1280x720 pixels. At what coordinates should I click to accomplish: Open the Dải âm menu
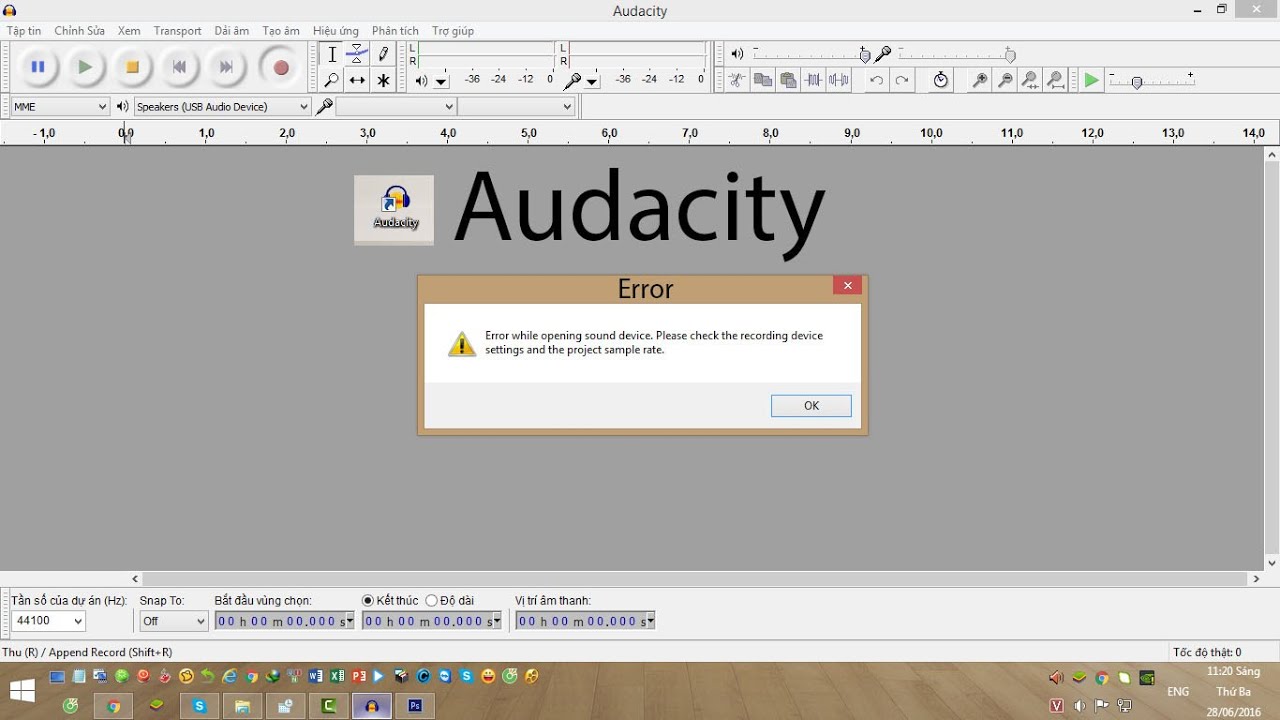point(232,31)
